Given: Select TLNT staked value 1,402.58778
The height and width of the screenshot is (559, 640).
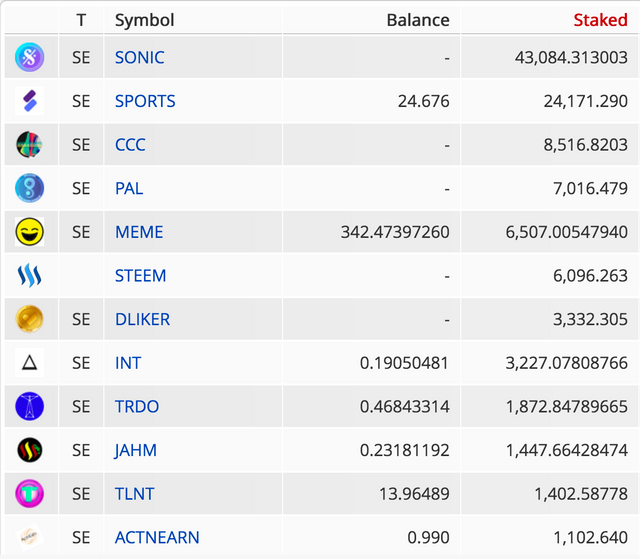Looking at the screenshot, I should click(x=581, y=494).
